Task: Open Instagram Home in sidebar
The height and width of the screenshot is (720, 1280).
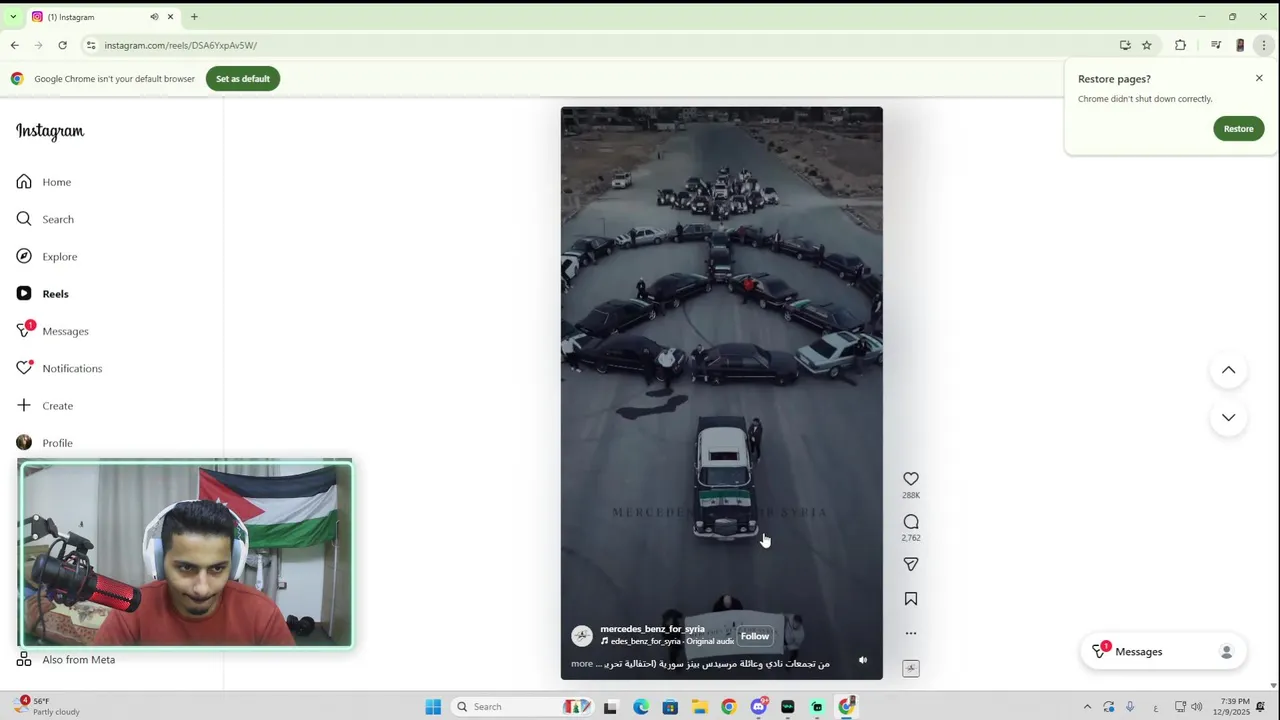Action: click(x=44, y=182)
